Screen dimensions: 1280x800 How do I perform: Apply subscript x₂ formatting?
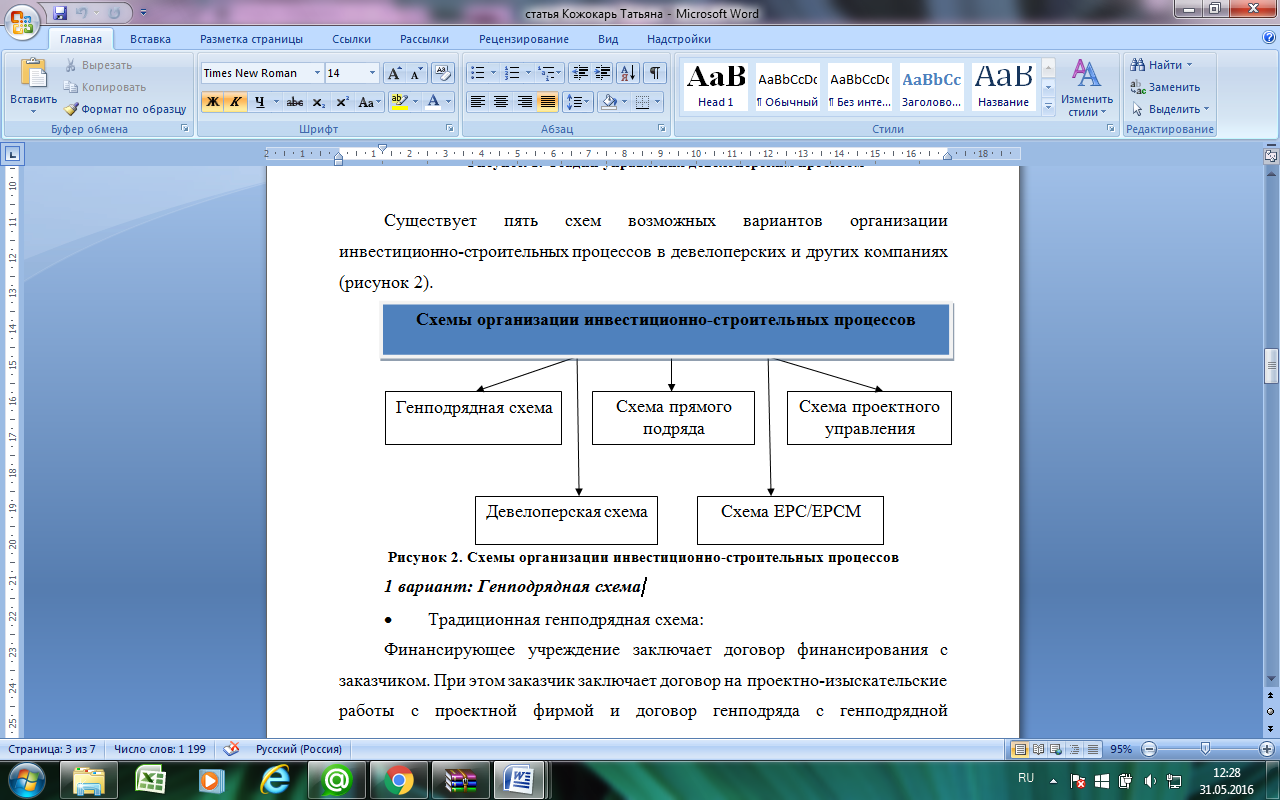[318, 102]
